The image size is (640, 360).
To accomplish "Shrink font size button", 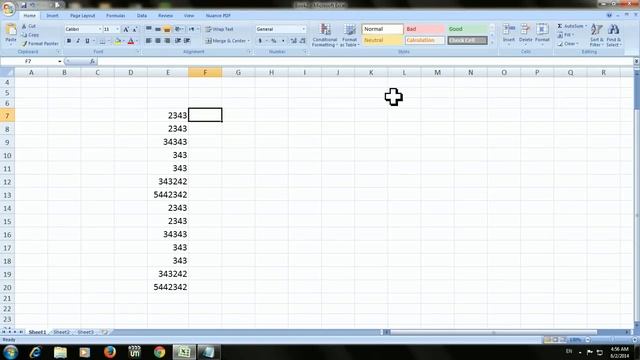I will (x=135, y=29).
